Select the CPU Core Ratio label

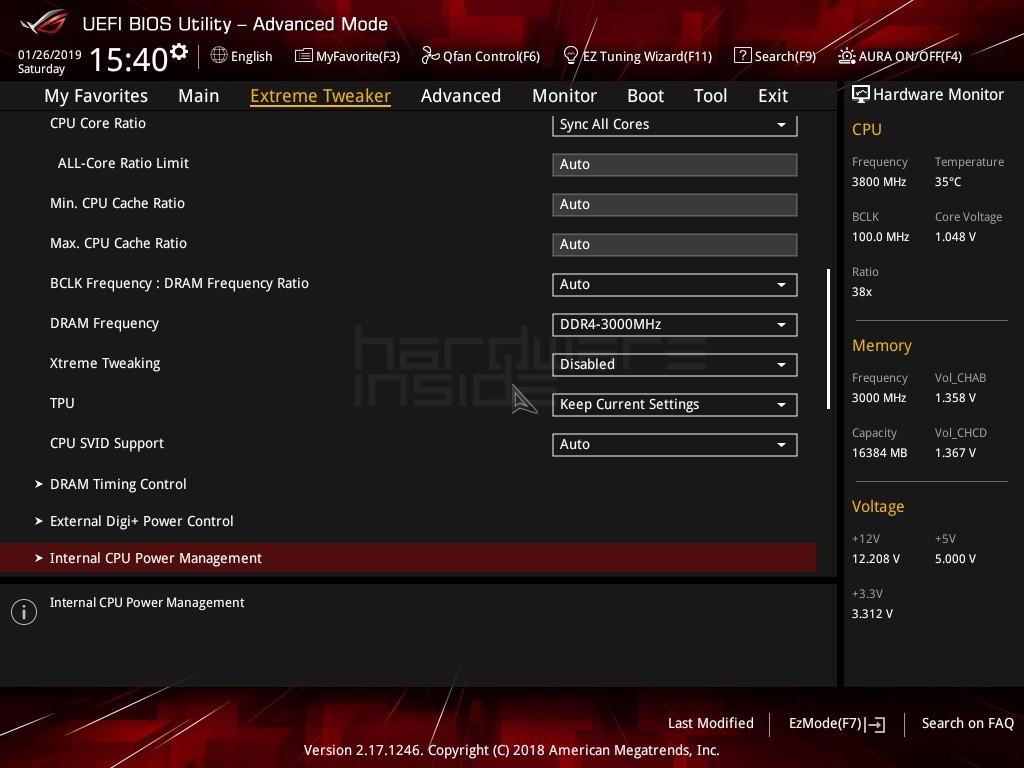pyautogui.click(x=98, y=123)
